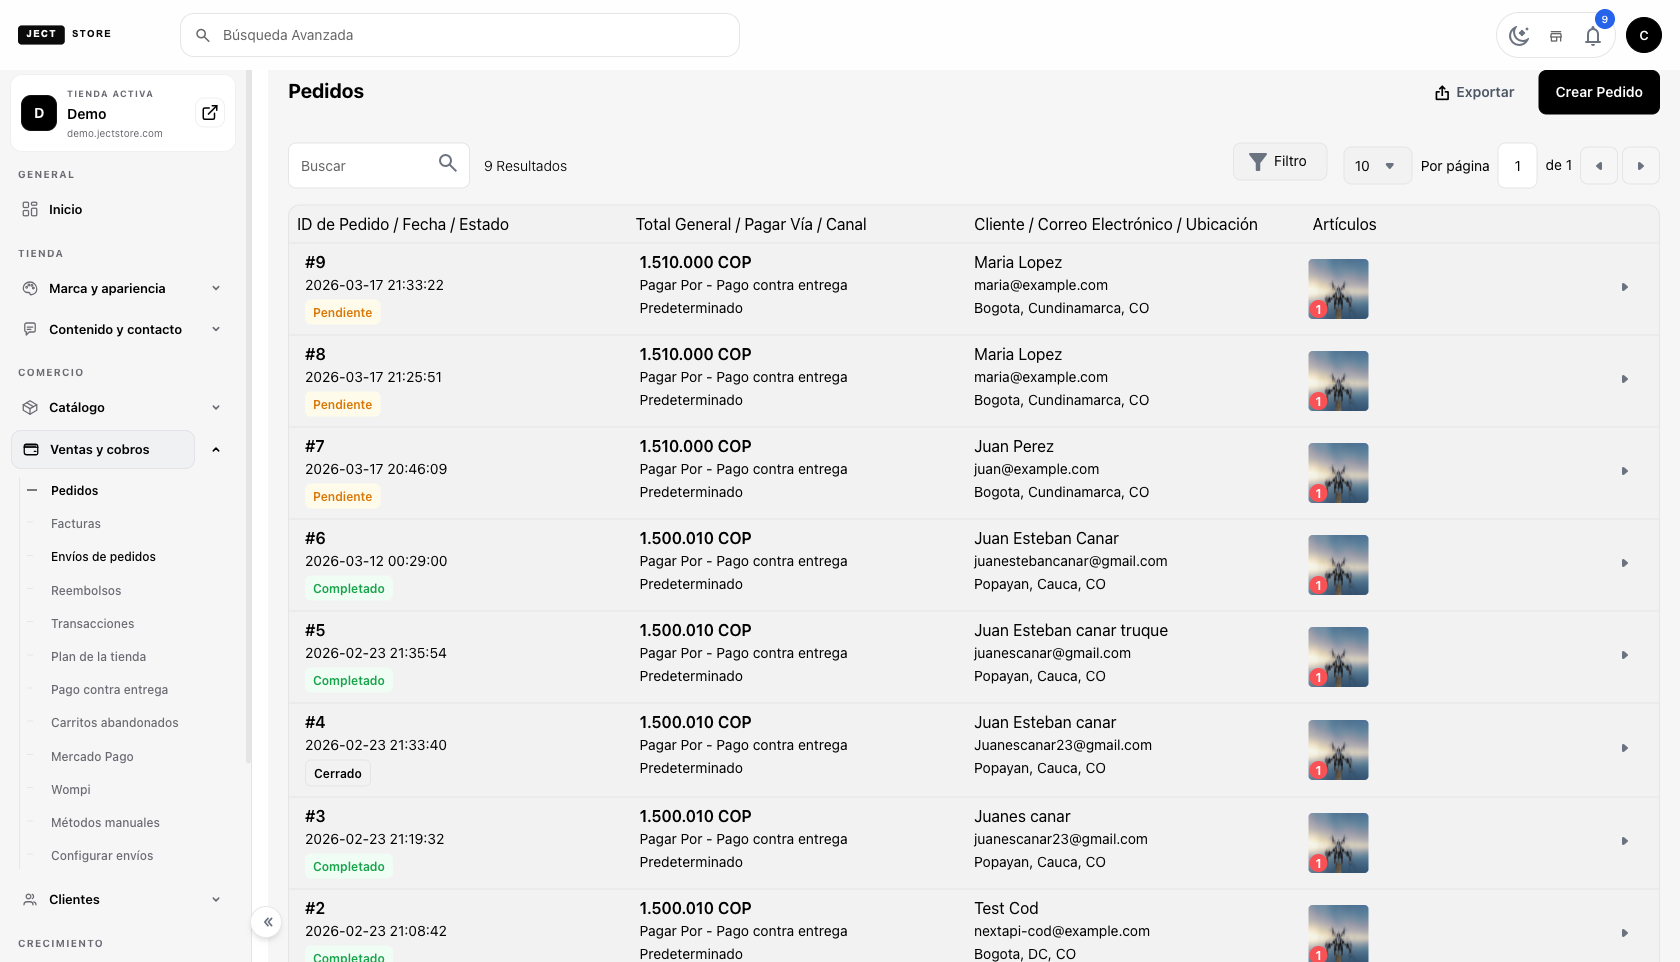Click the page number field showing 1

1517,166
